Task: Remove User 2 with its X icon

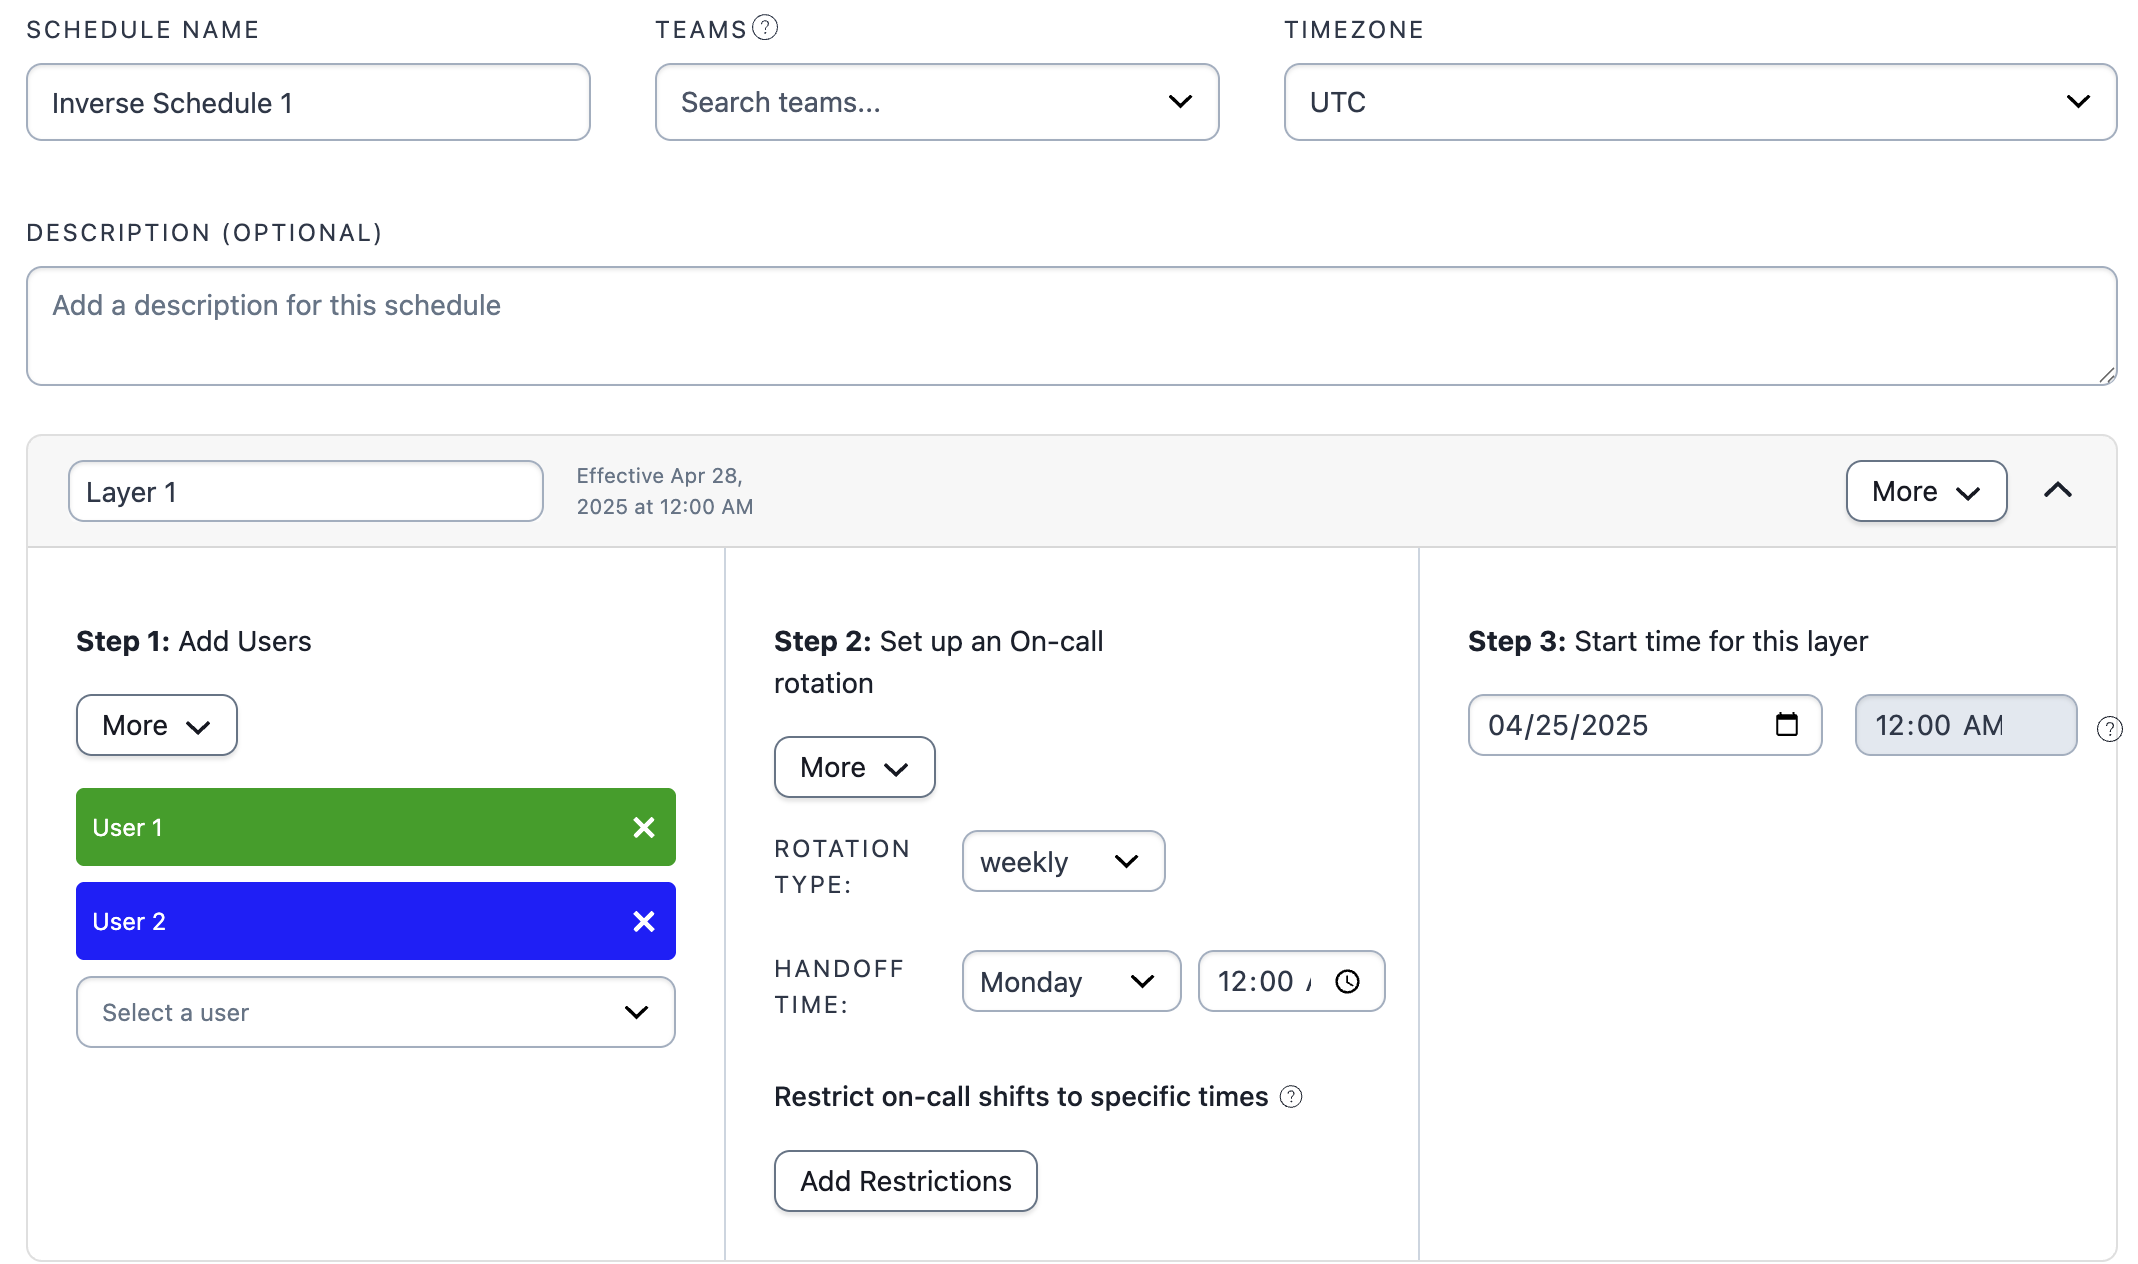Action: coord(644,921)
